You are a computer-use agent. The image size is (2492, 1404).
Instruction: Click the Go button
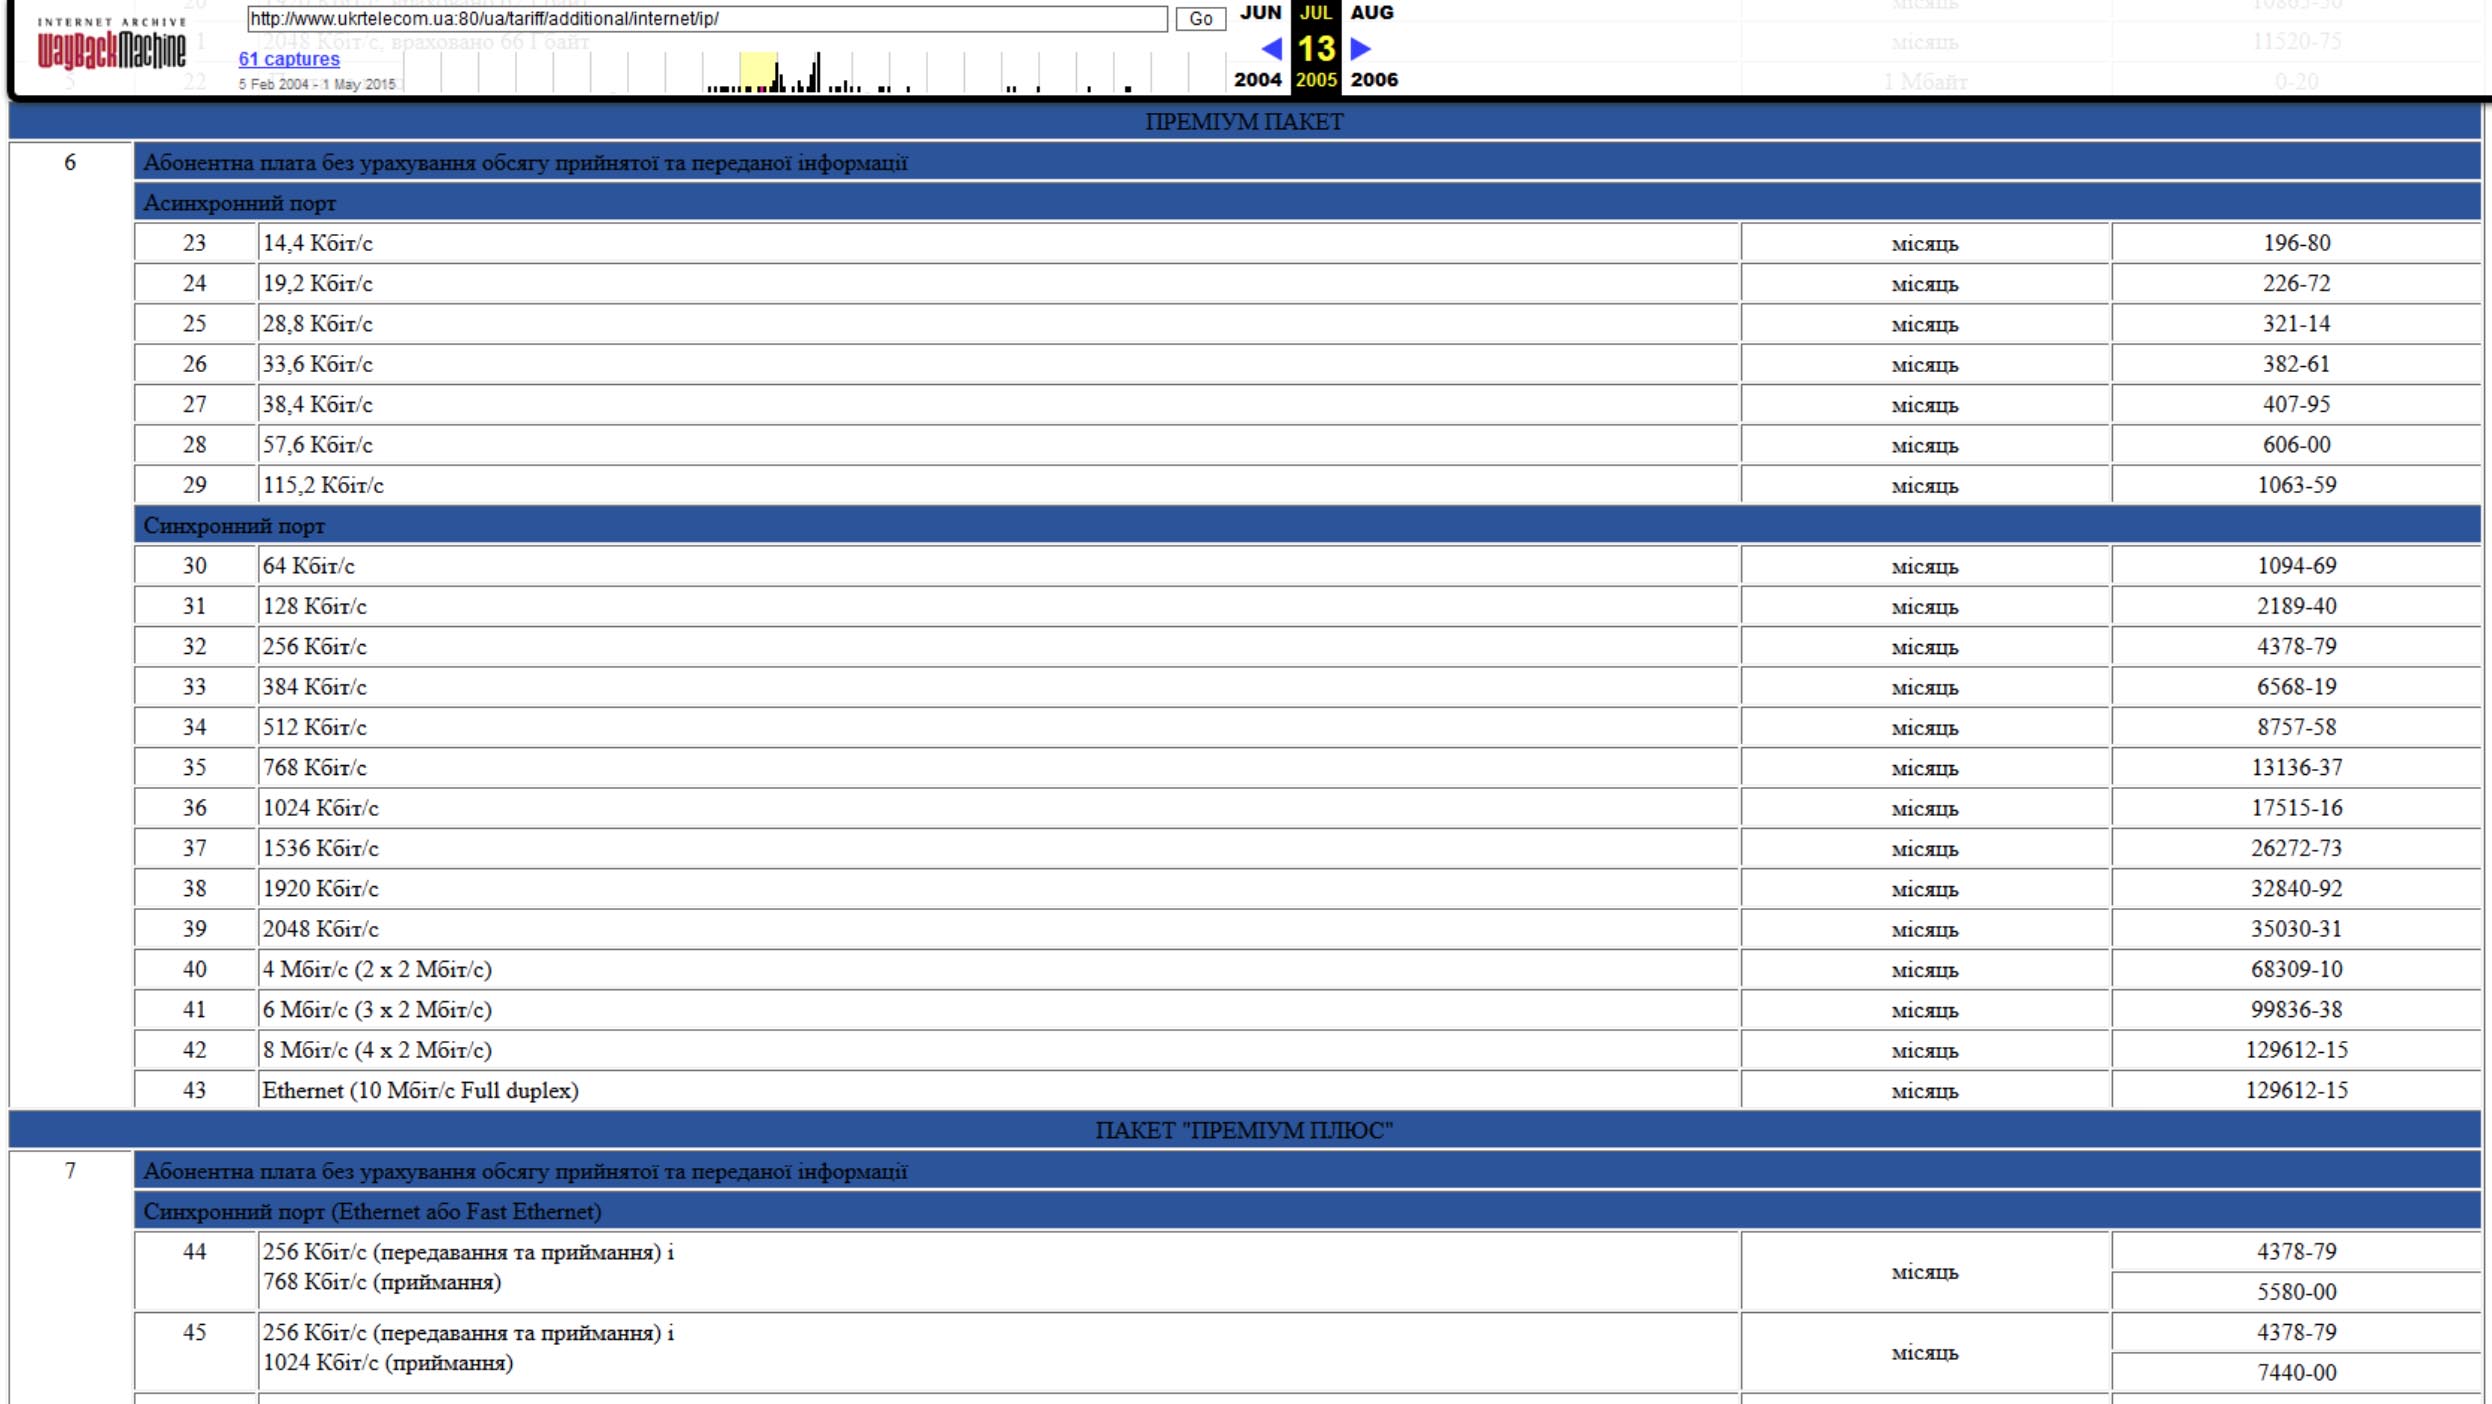[1200, 18]
